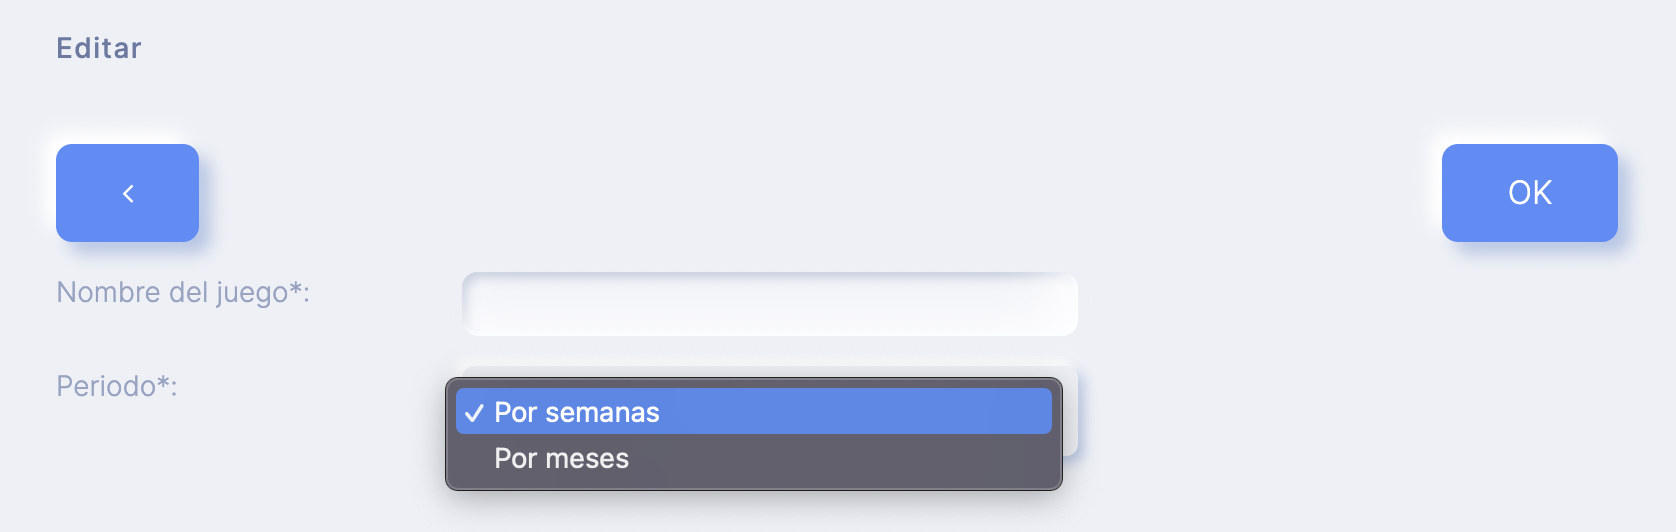Click the Periodo* label

(x=117, y=386)
